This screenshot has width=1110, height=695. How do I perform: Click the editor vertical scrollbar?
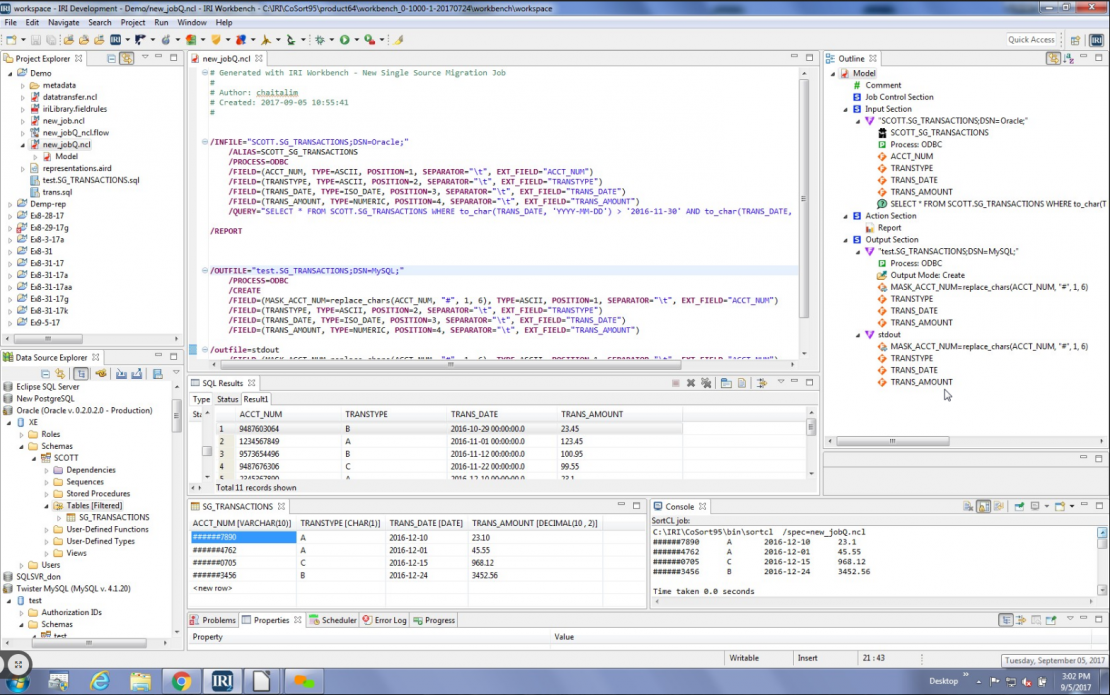coord(803,198)
